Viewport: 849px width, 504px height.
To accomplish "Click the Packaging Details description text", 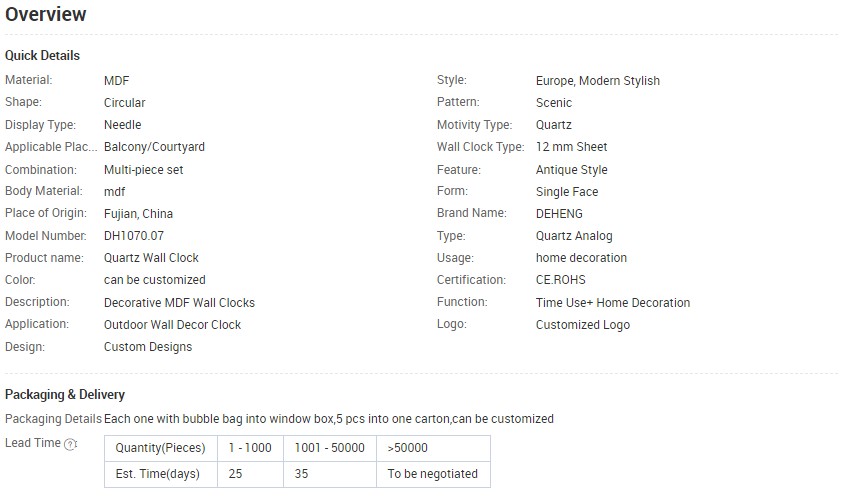I will coord(328,419).
